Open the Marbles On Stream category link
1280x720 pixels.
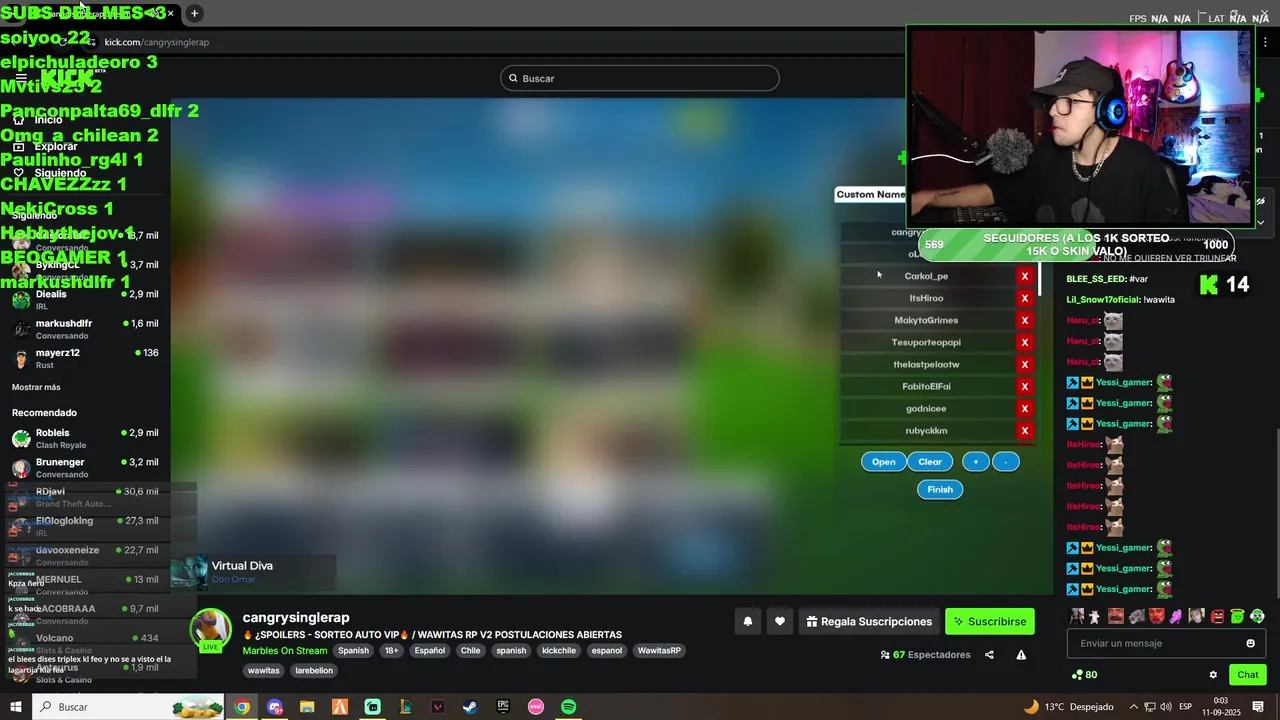285,651
